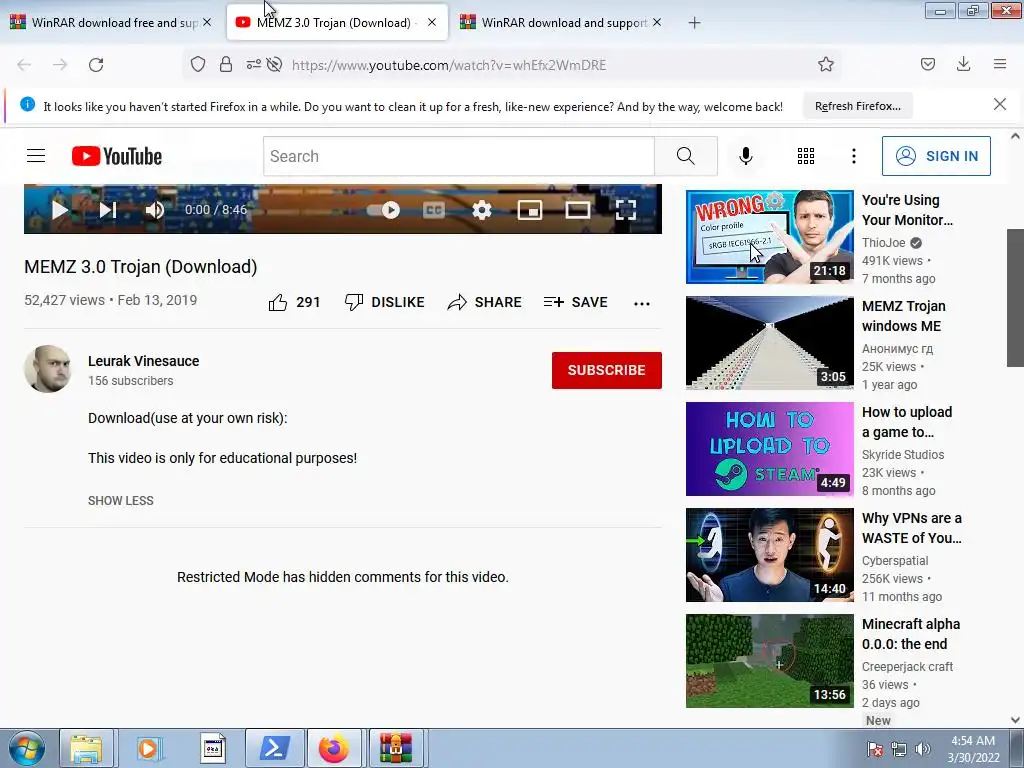SAVE the video to a playlist
The height and width of the screenshot is (768, 1024).
[x=575, y=302]
